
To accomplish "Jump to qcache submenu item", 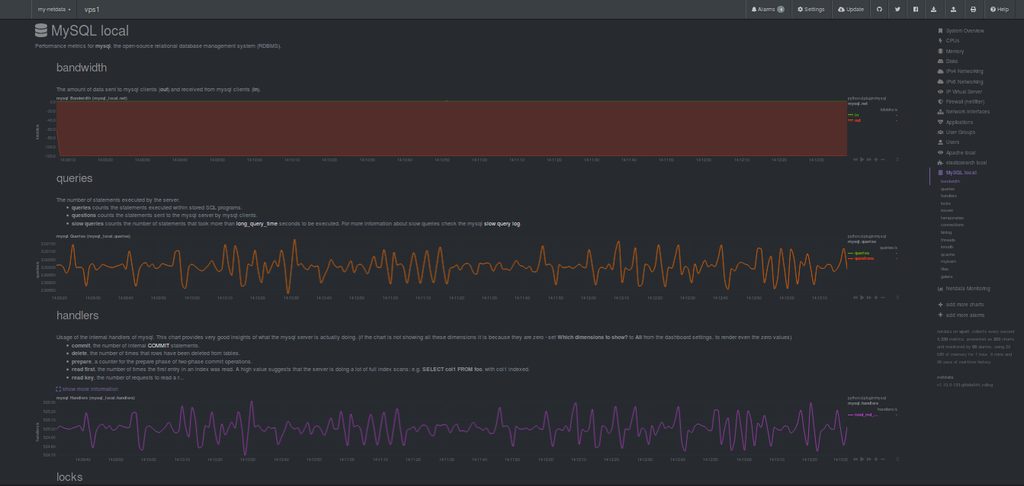I will [x=948, y=255].
